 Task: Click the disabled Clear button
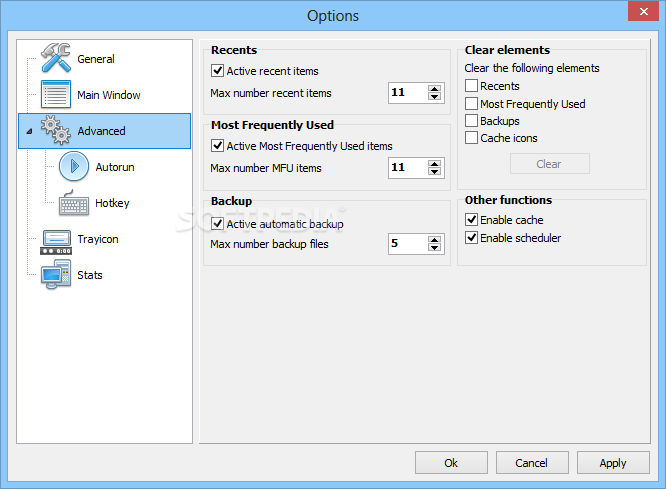550,164
